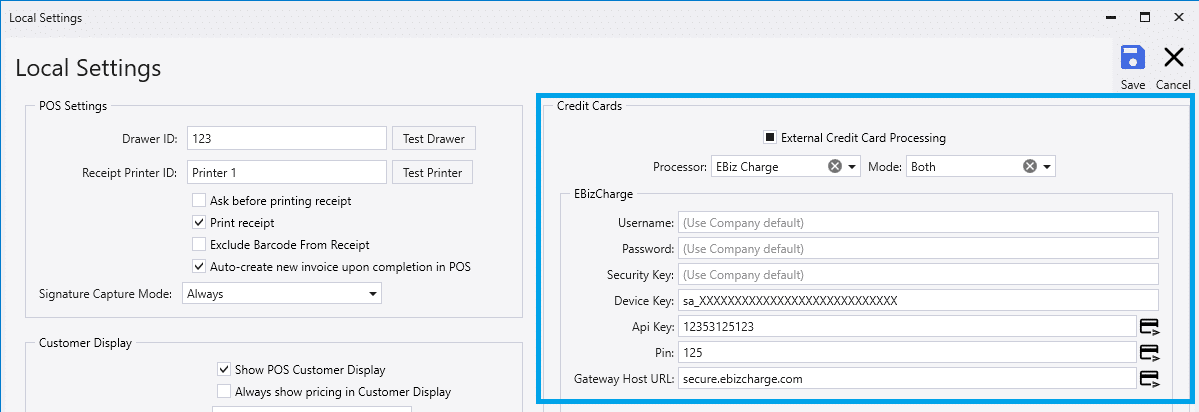Image resolution: width=1199 pixels, height=412 pixels.
Task: Minimize the Local Settings window
Action: click(1110, 17)
